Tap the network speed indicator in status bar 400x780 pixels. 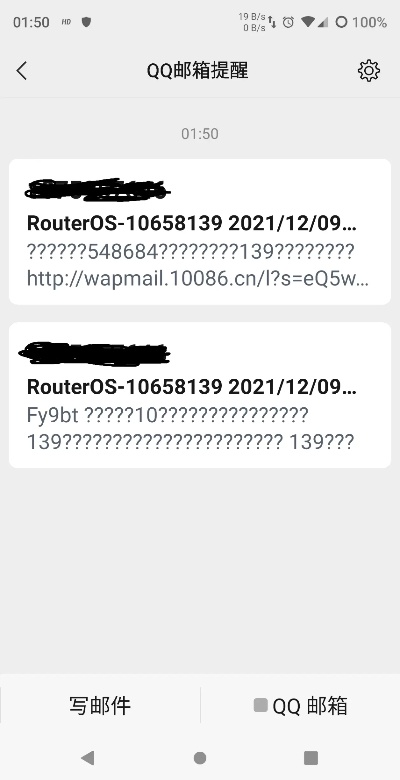click(252, 22)
